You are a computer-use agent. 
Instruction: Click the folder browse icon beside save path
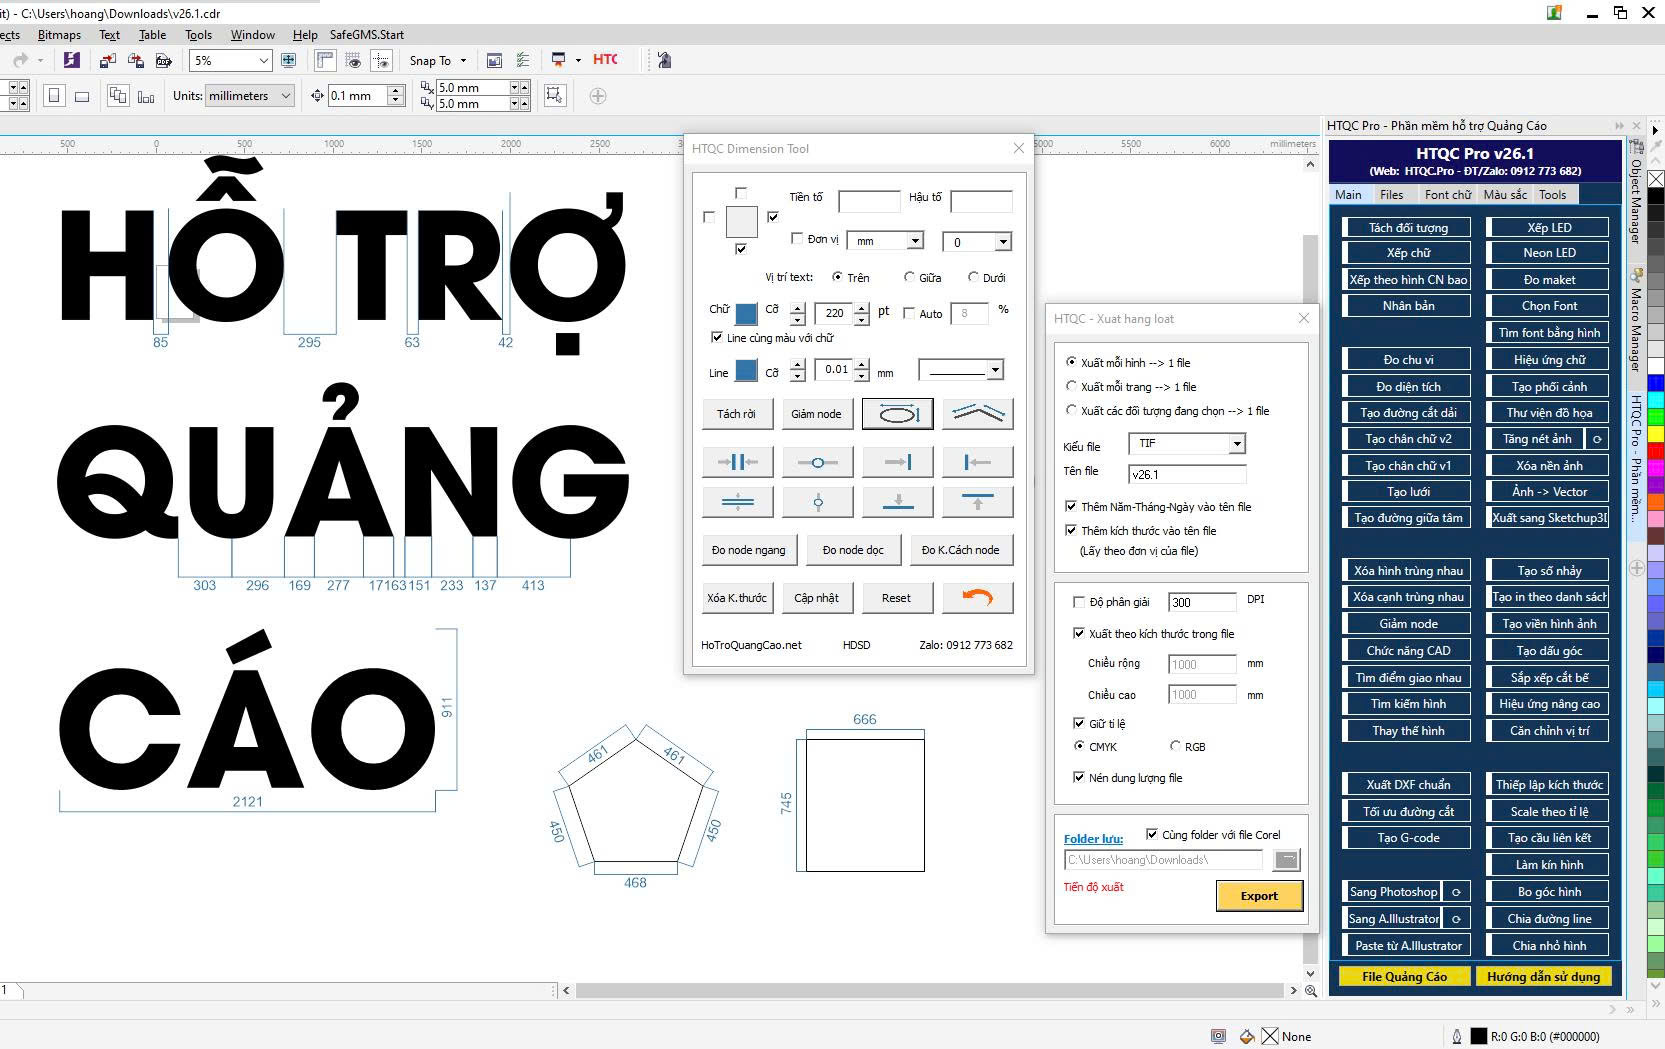[1287, 860]
